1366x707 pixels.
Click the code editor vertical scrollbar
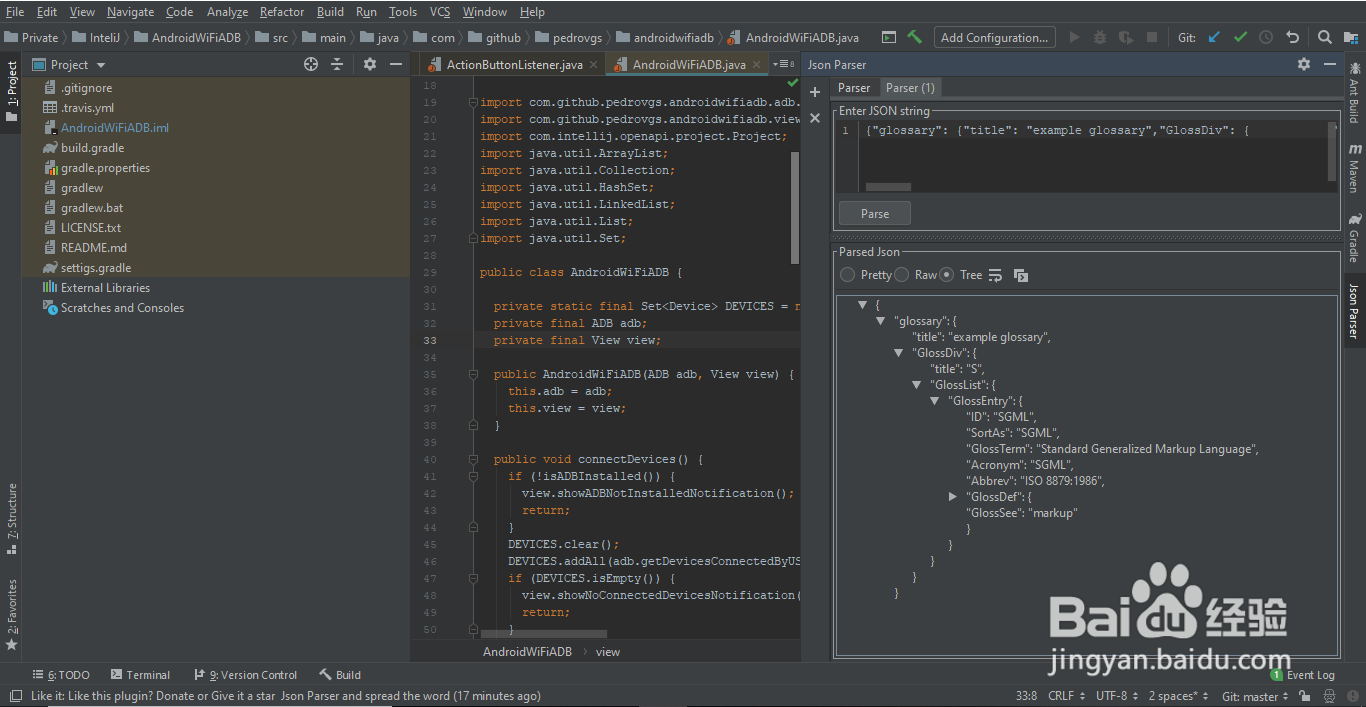pyautogui.click(x=795, y=208)
